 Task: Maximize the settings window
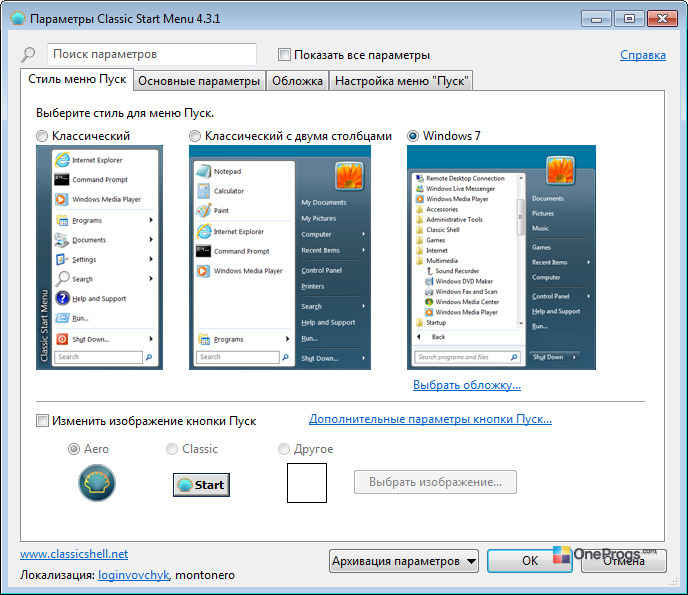tap(629, 19)
